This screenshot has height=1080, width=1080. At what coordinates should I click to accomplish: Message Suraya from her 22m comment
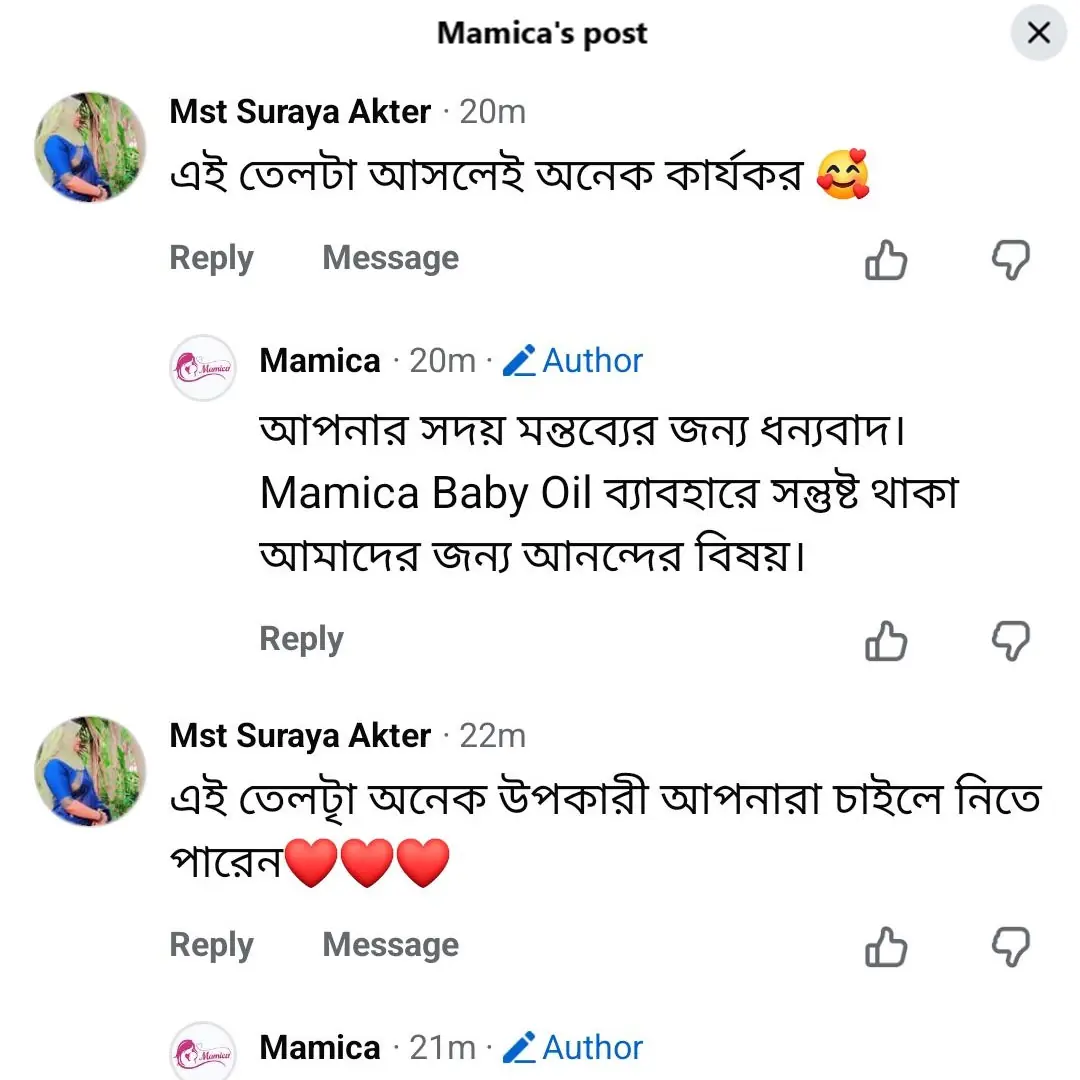(x=390, y=945)
